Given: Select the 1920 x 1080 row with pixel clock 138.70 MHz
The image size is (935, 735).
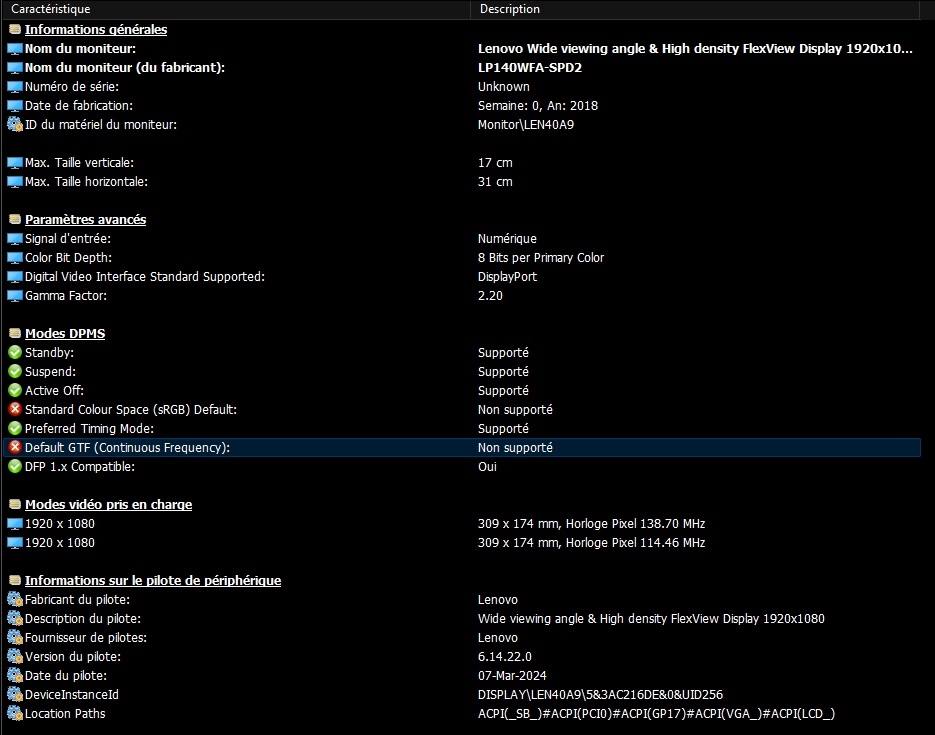Looking at the screenshot, I should [x=462, y=523].
